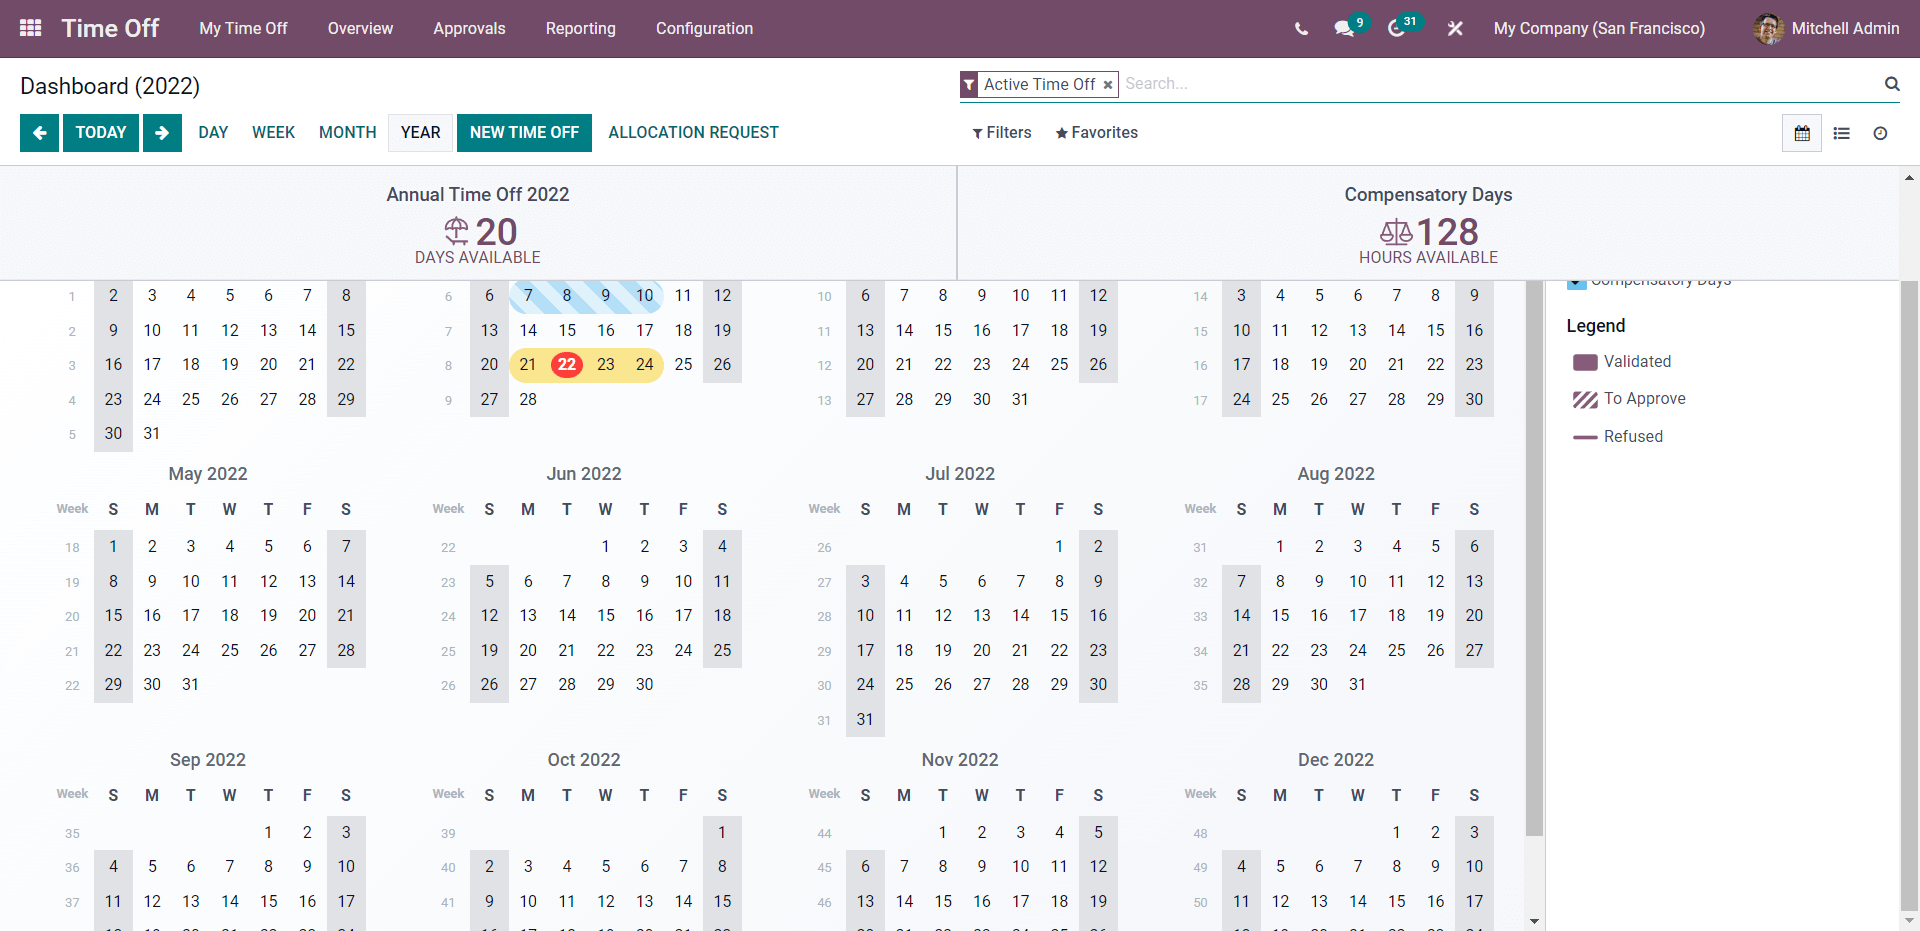Click the Validated legend swatch
This screenshot has width=1920, height=931.
(1585, 362)
